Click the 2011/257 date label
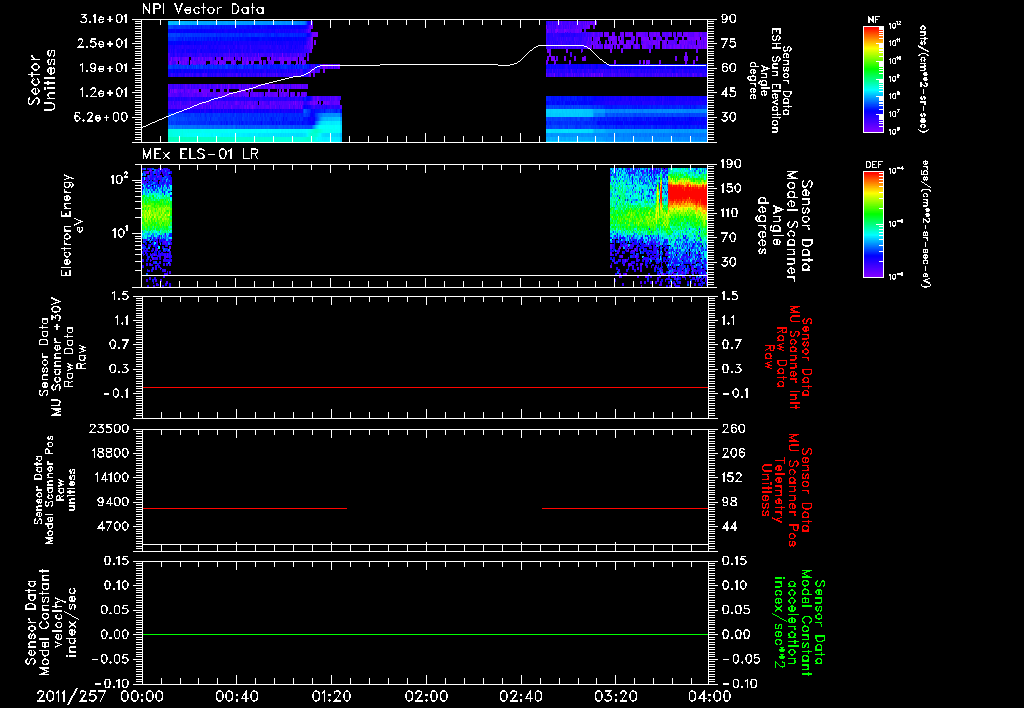This screenshot has height=708, width=1024. (71, 696)
